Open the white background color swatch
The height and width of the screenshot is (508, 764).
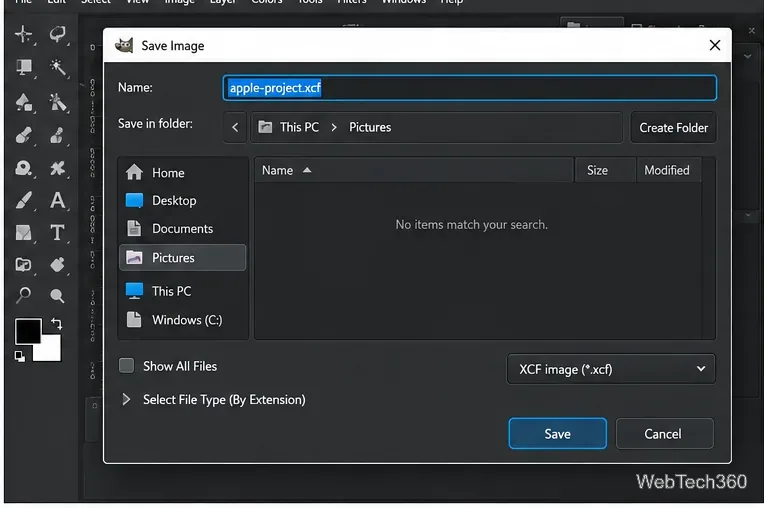pyautogui.click(x=51, y=351)
